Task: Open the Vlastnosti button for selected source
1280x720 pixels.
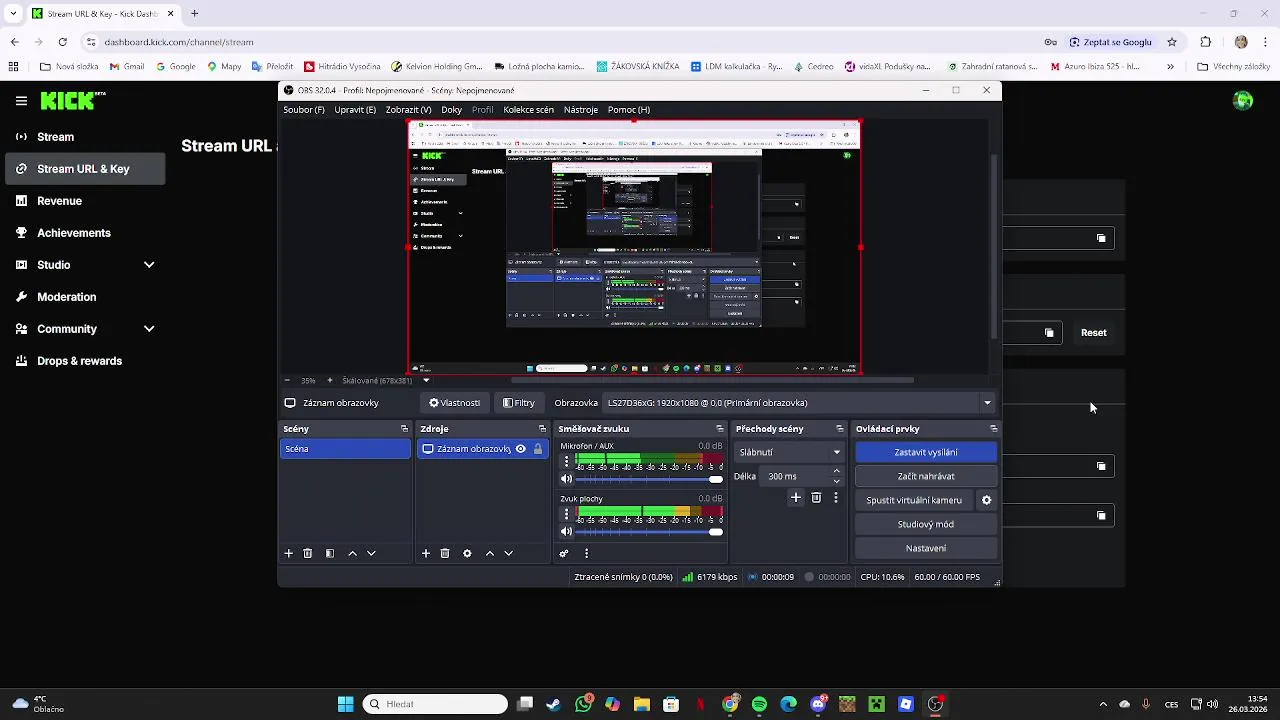Action: coord(455,403)
